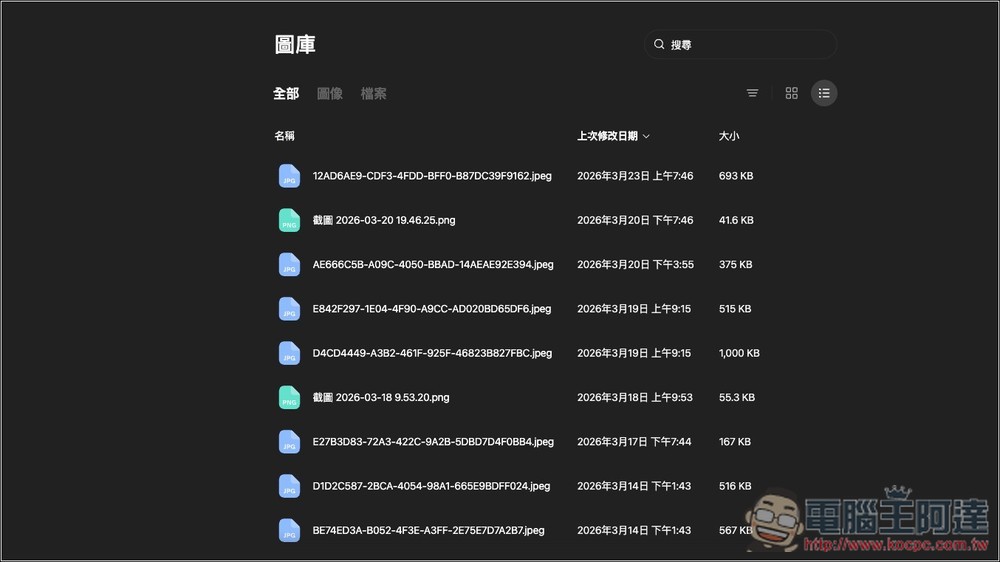Screen dimensions: 1000x562
Task: Click JPG icon for D1D2C587 file
Action: coord(289,486)
